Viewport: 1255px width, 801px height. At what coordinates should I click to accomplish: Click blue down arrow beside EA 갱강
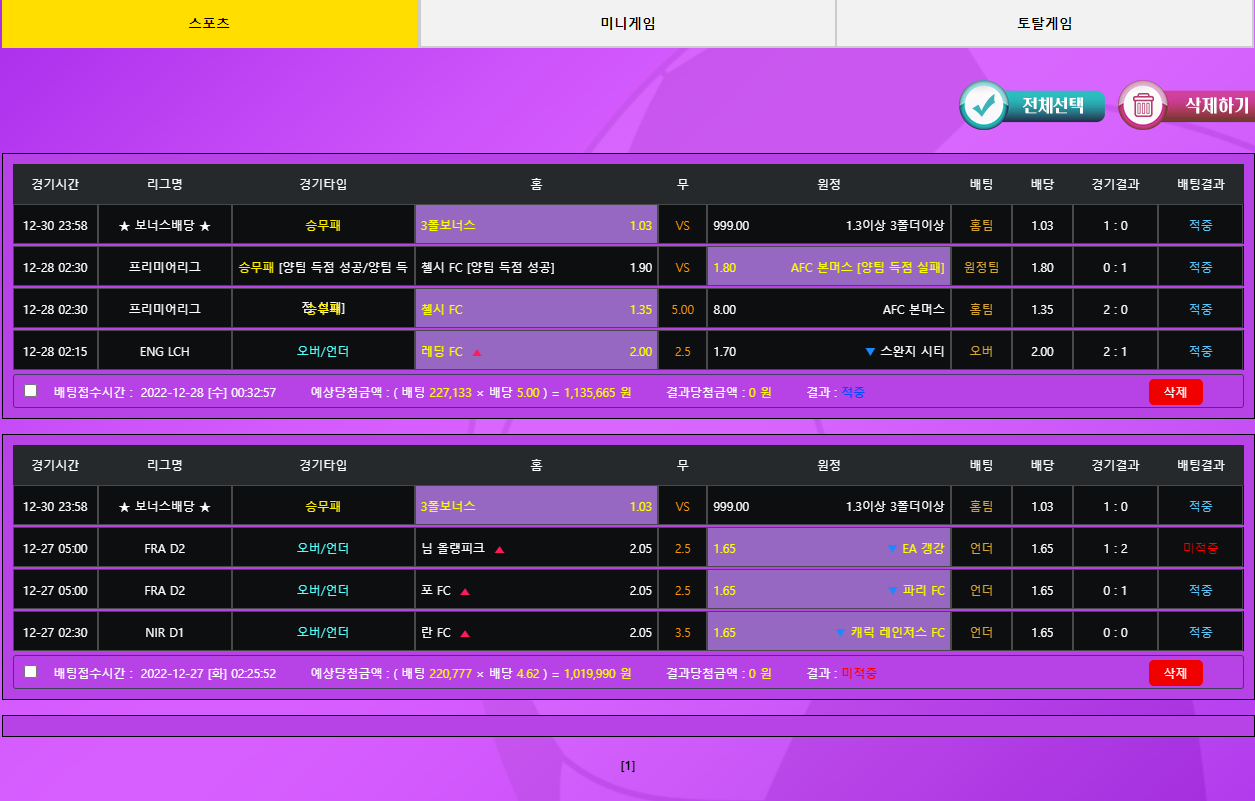click(892, 549)
